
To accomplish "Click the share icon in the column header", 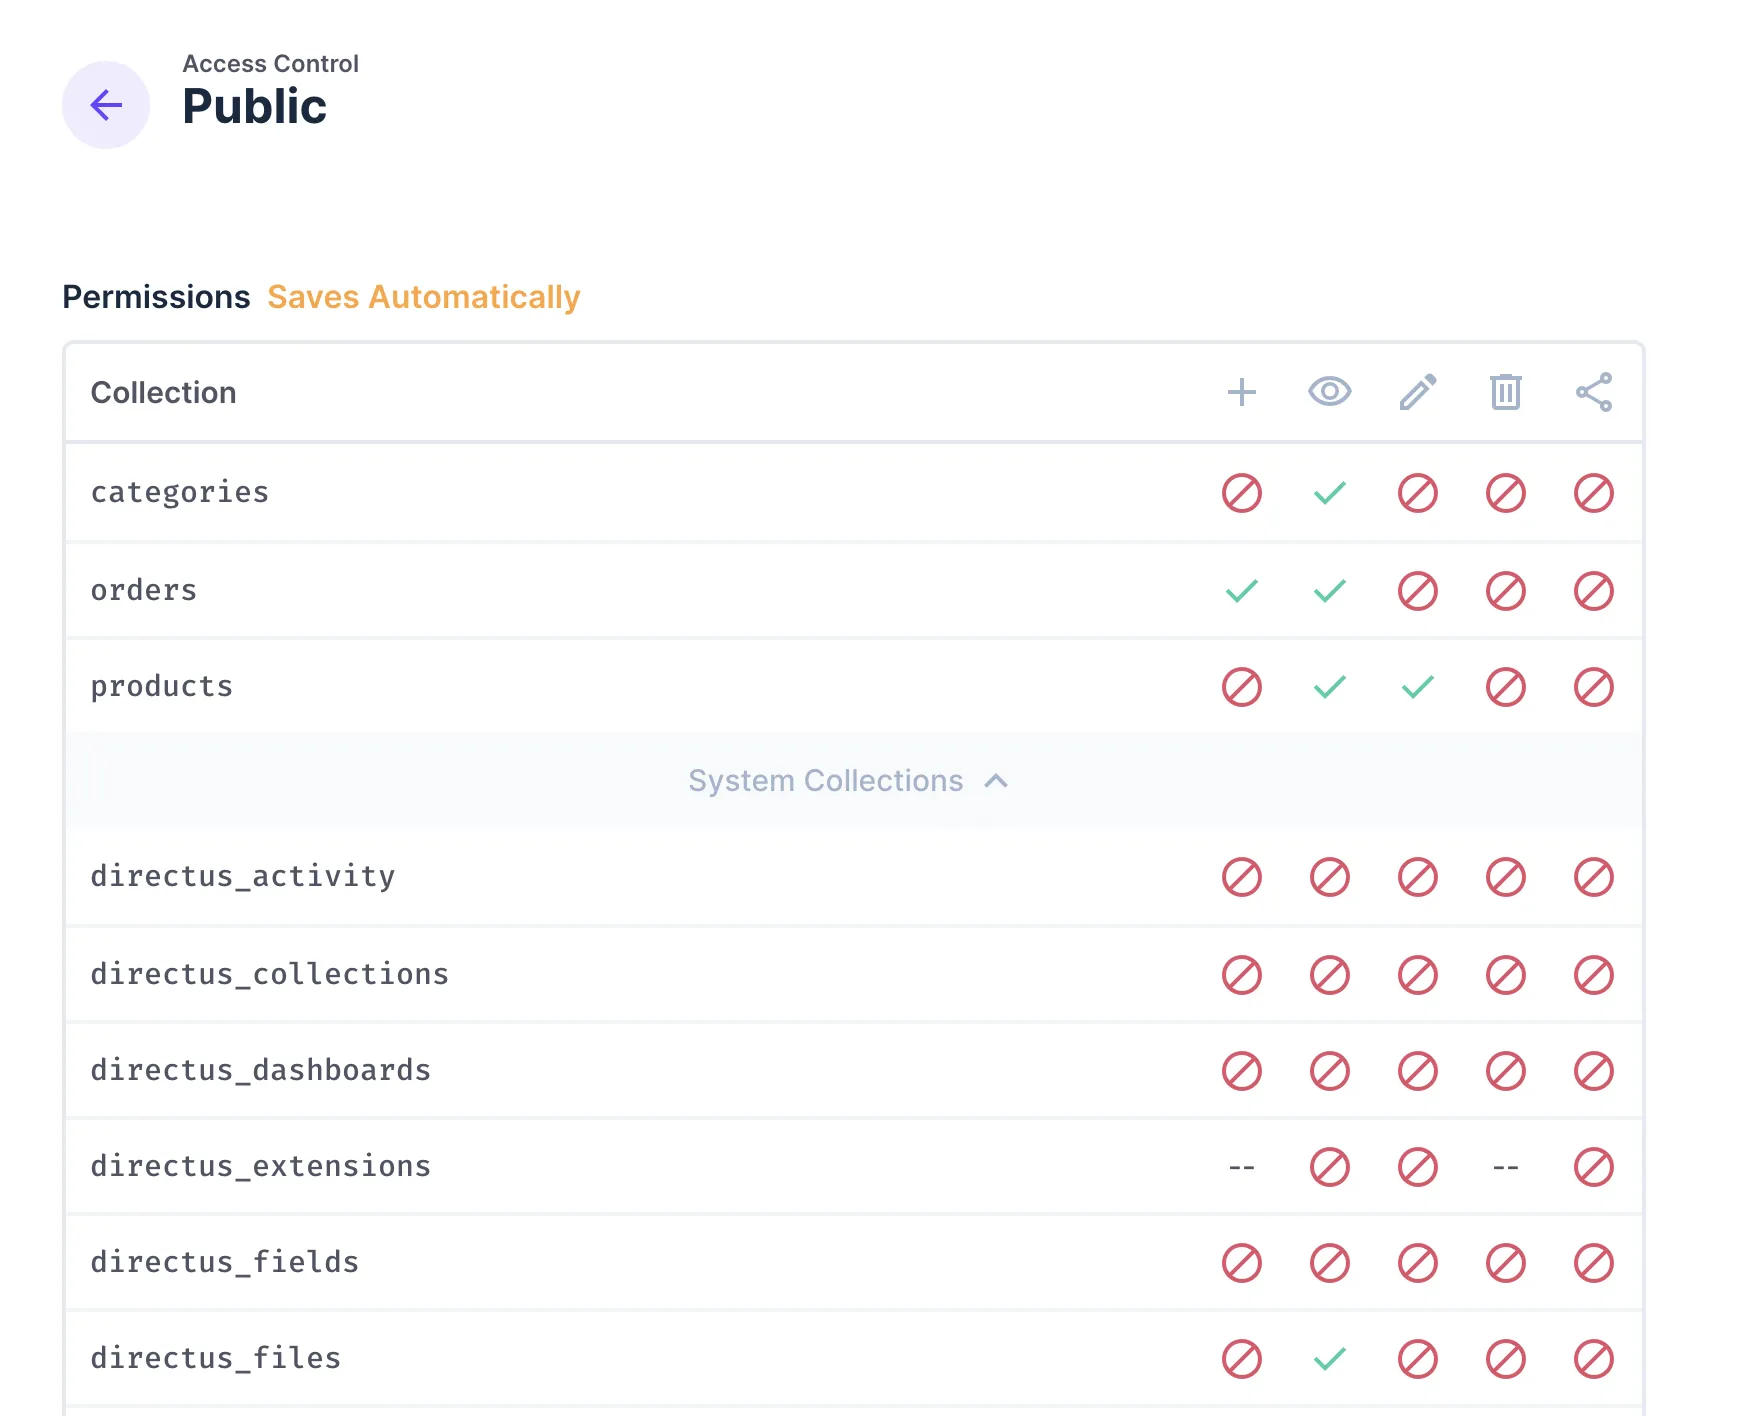I will pos(1593,392).
